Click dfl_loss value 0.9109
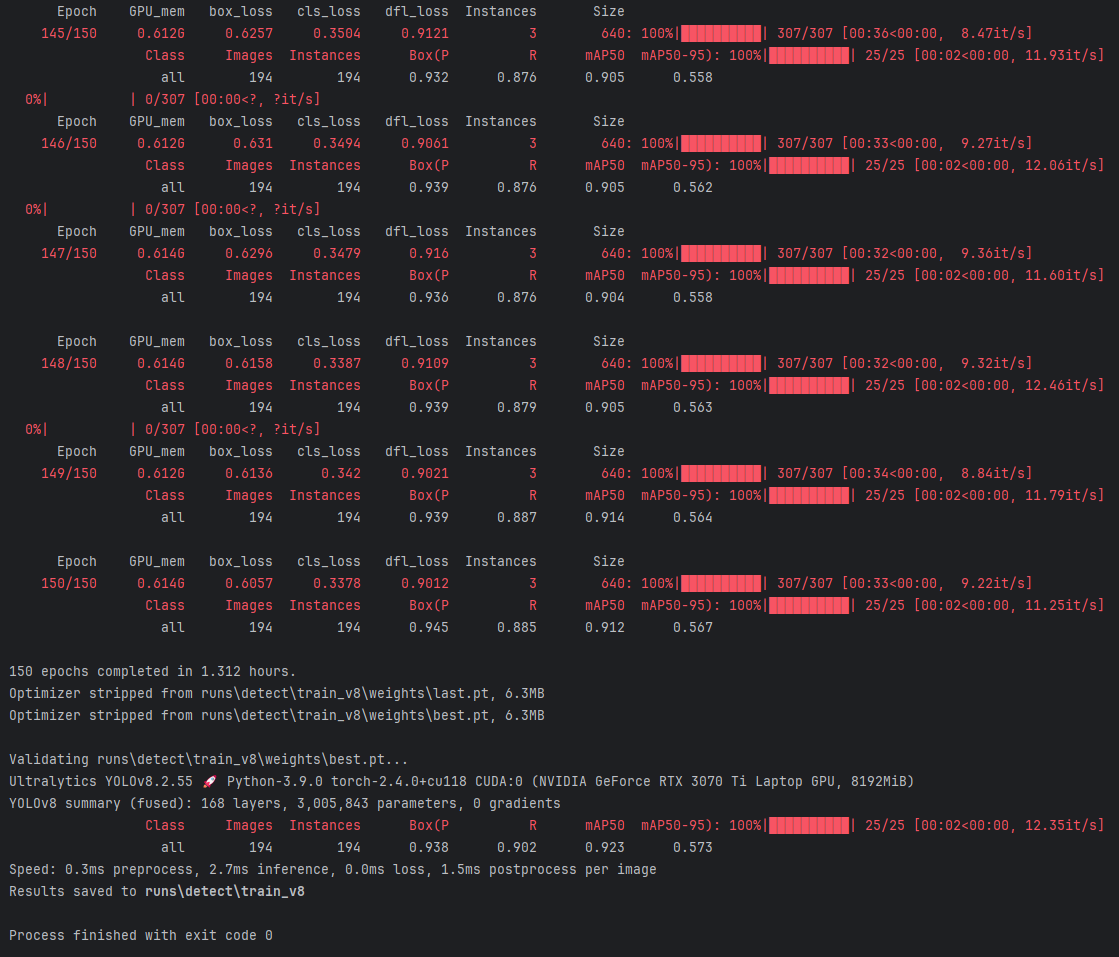Viewport: 1119px width, 957px height. (425, 363)
